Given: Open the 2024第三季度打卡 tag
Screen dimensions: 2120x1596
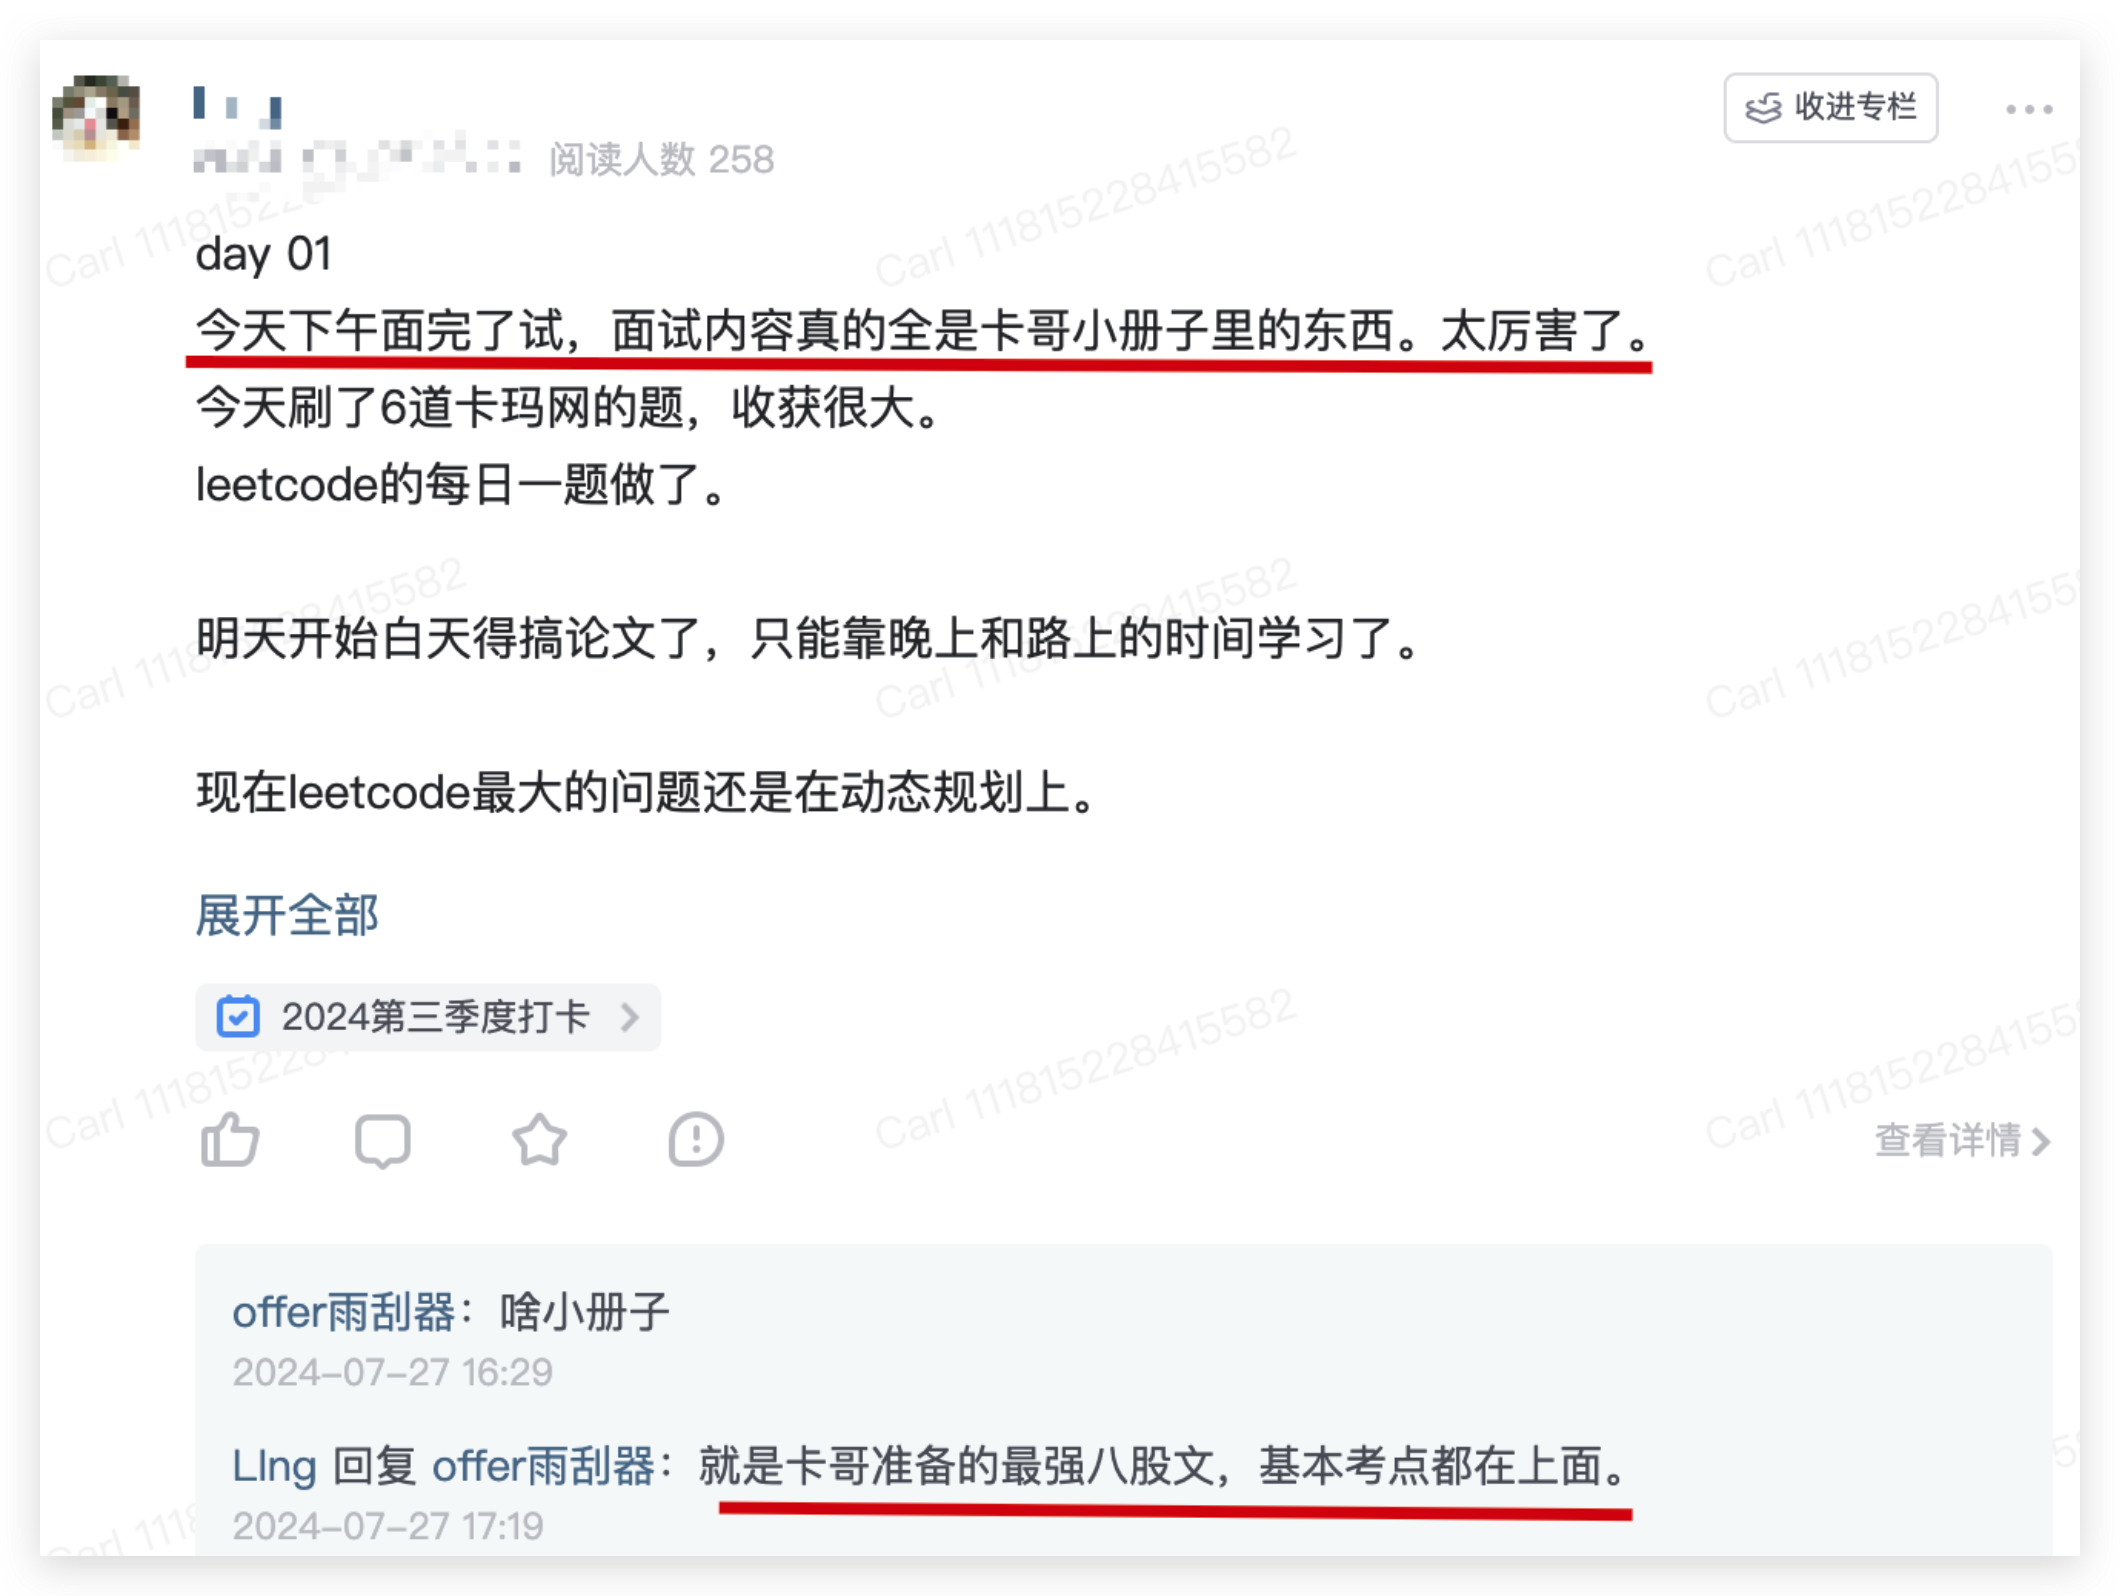Looking at the screenshot, I should [x=428, y=1017].
